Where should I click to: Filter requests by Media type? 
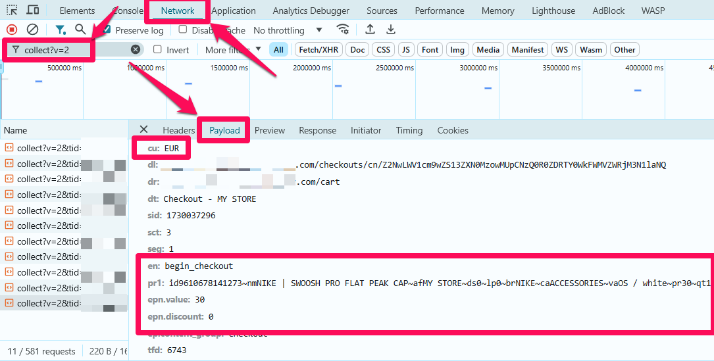point(488,50)
